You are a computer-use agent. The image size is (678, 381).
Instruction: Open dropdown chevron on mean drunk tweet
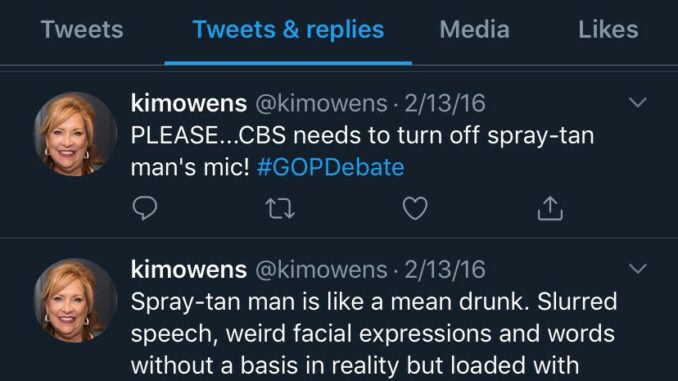(637, 269)
